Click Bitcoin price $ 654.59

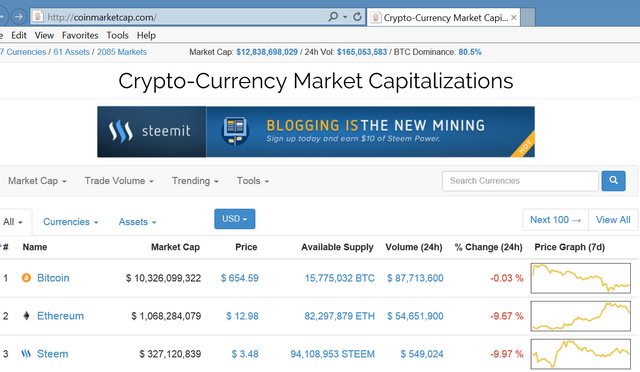click(x=240, y=278)
